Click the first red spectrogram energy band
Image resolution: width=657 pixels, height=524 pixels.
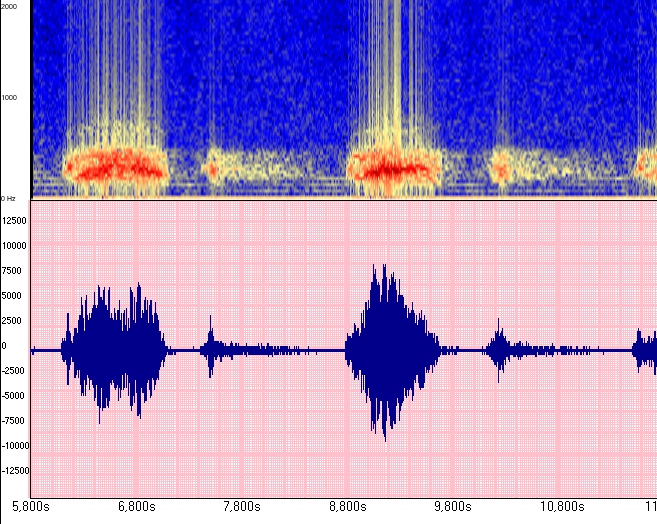[x=115, y=164]
